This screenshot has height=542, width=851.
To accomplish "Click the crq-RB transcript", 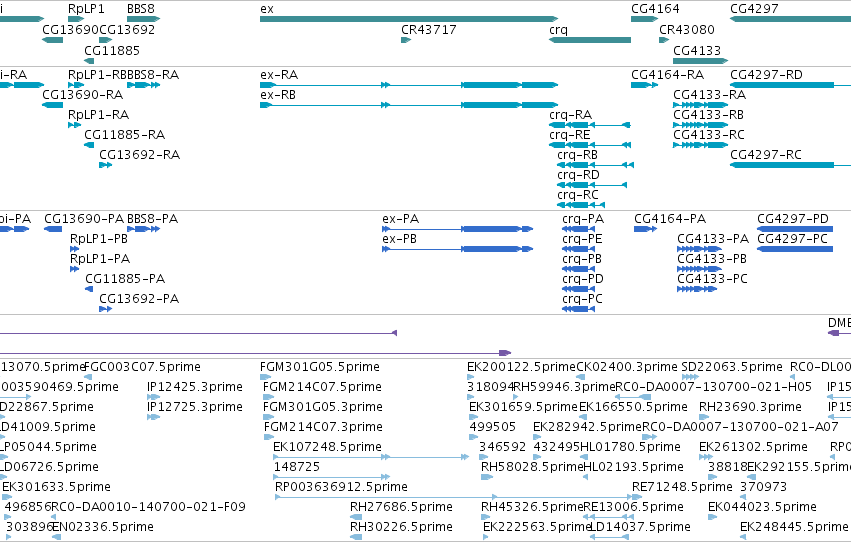I will coord(595,165).
